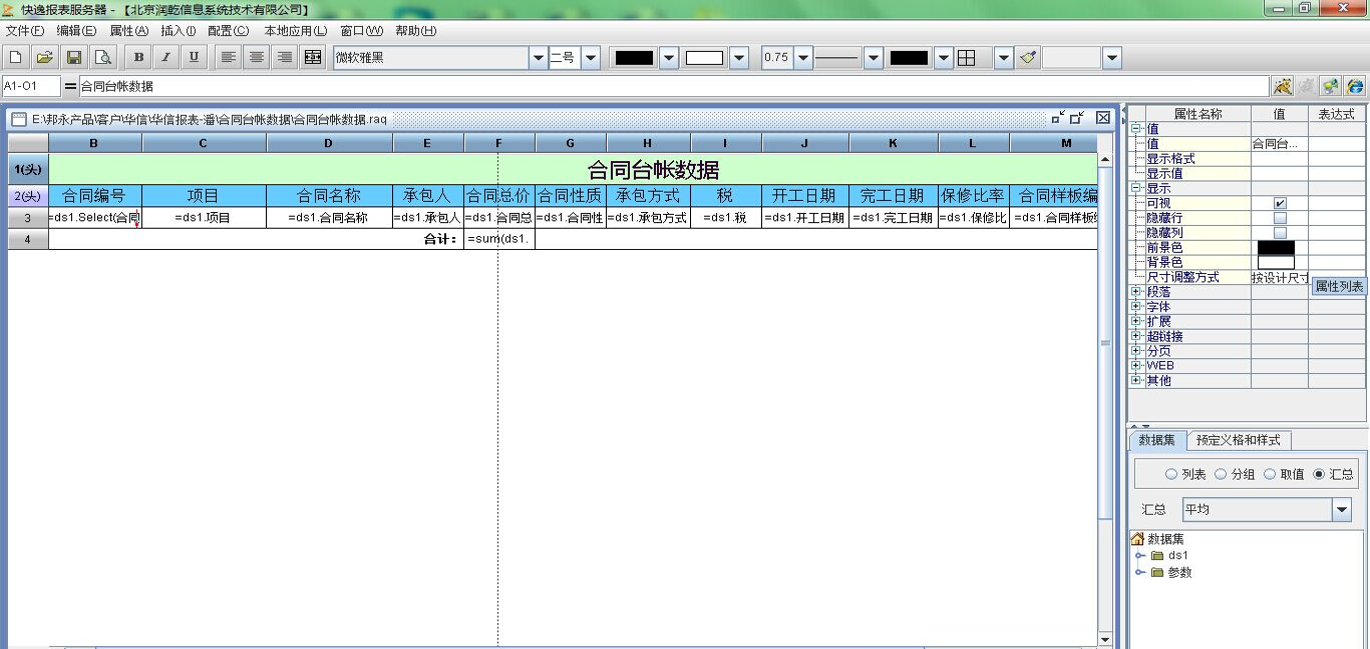Click the merge cells toolbar icon
Image resolution: width=1370 pixels, height=649 pixels.
tap(312, 57)
